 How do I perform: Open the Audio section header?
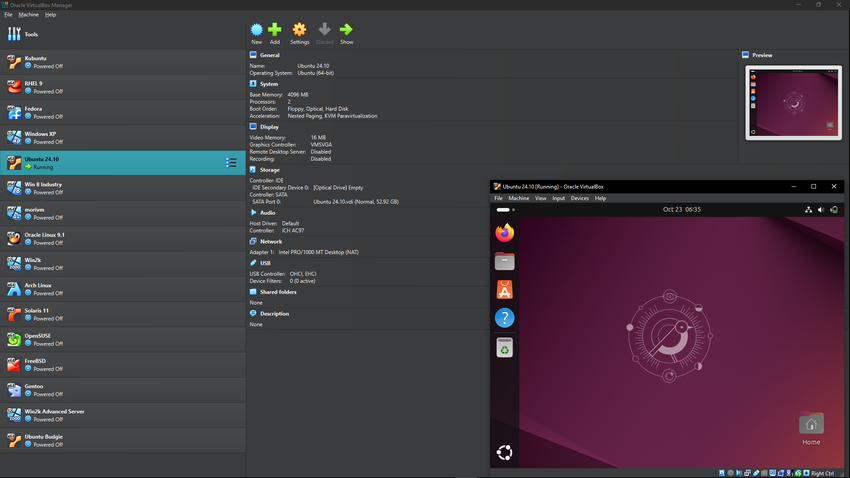(x=267, y=213)
